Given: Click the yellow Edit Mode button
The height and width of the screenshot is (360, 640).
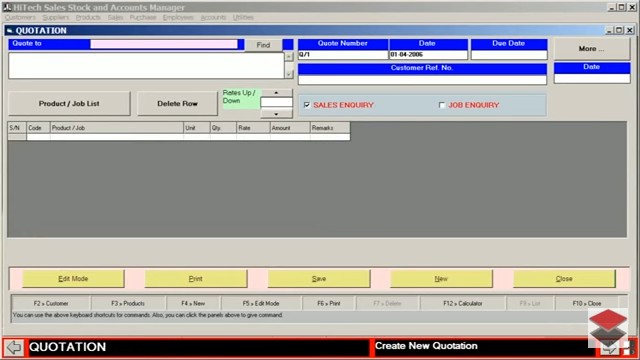Looking at the screenshot, I should pyautogui.click(x=73, y=279).
